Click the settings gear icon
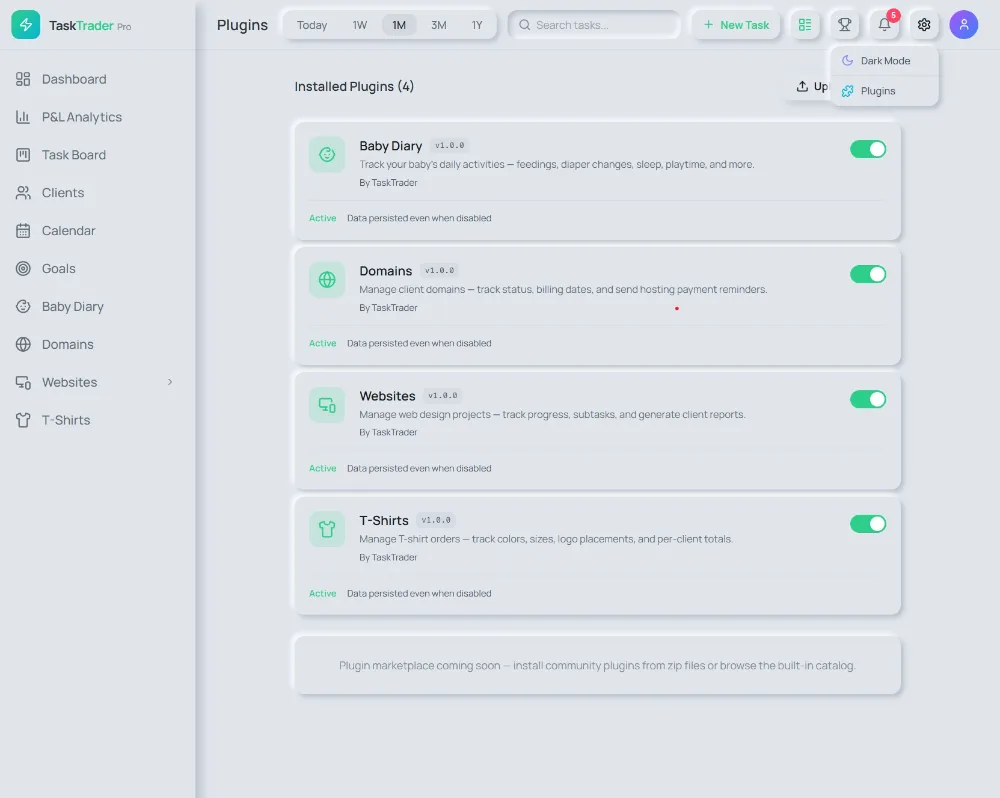The height and width of the screenshot is (798, 1000). pyautogui.click(x=924, y=25)
